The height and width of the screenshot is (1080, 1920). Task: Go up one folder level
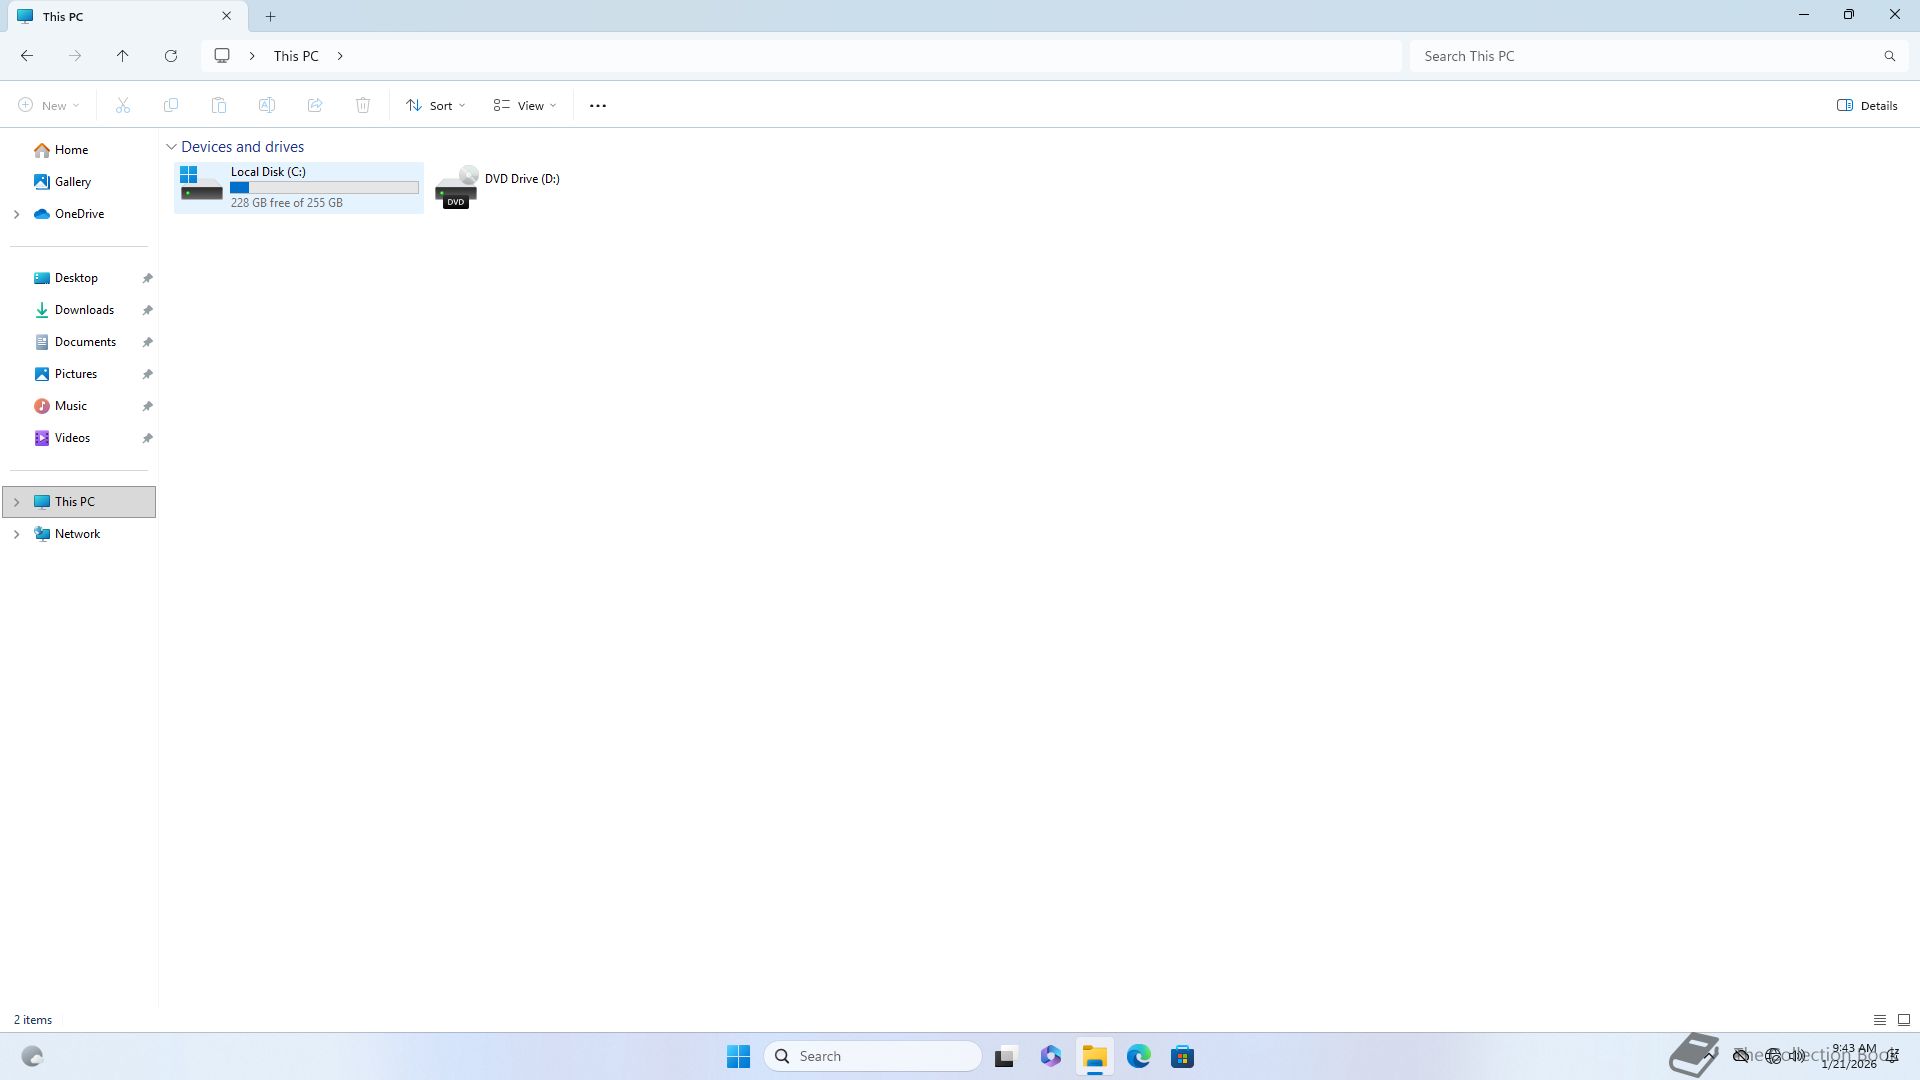[123, 56]
